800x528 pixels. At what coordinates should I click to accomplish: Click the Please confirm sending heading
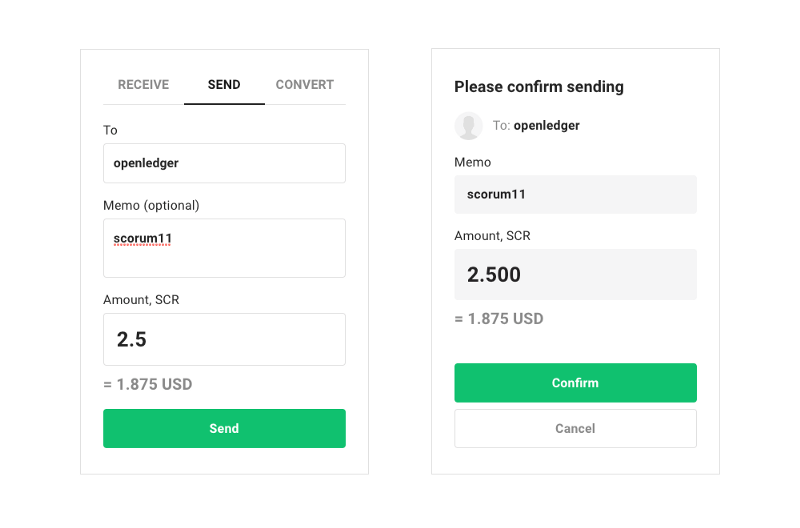pyautogui.click(x=539, y=87)
